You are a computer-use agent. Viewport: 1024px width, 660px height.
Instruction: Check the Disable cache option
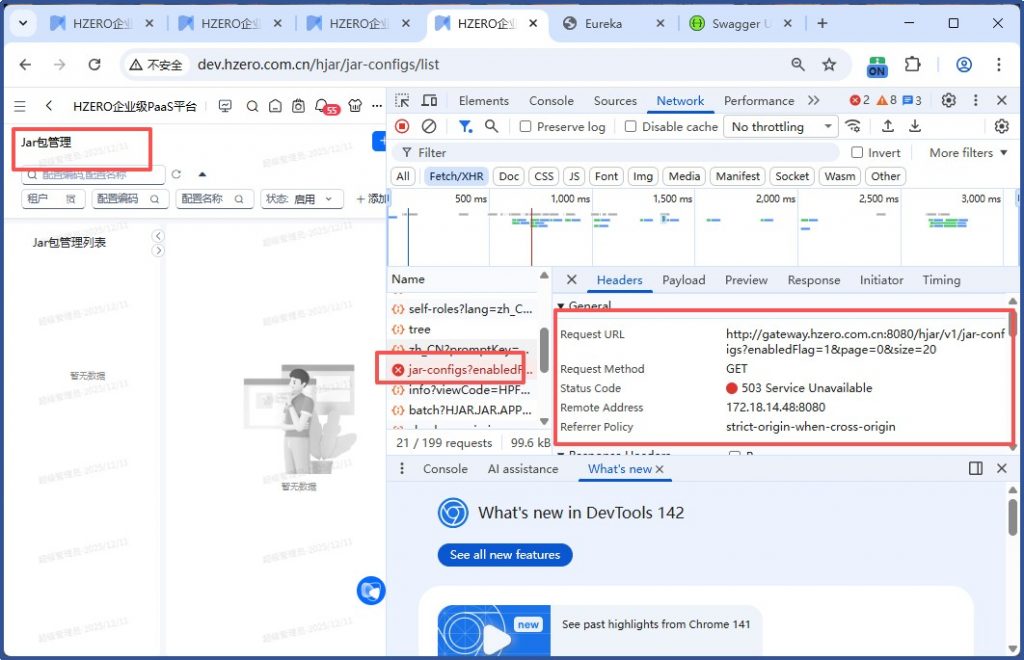coord(631,127)
